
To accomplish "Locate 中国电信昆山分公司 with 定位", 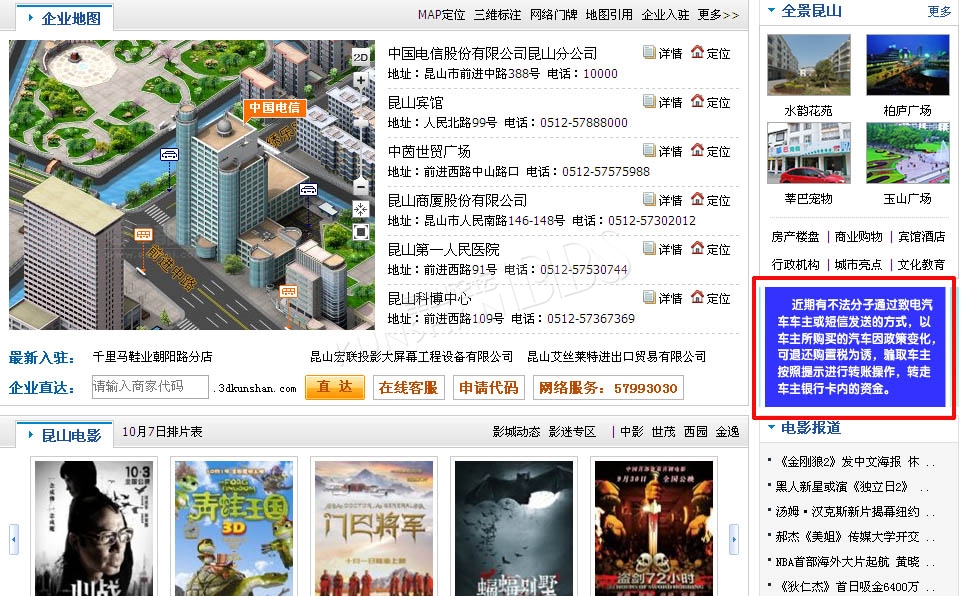I will click(x=711, y=54).
